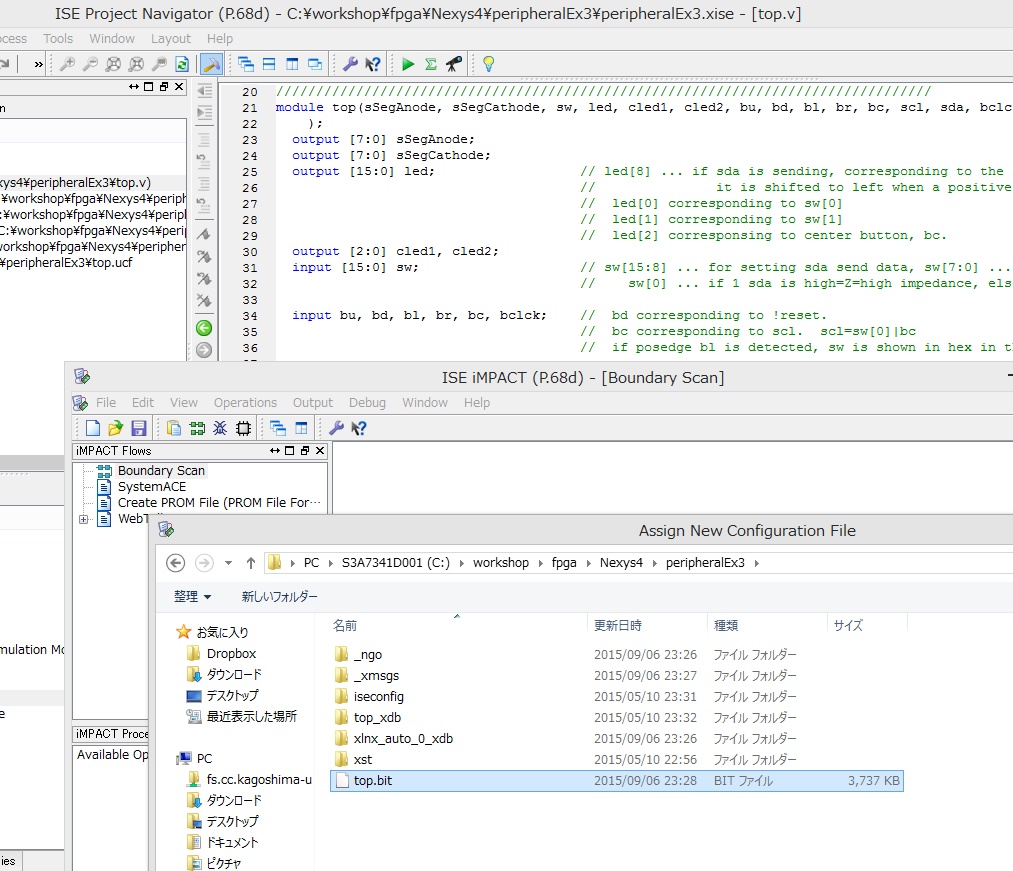The width and height of the screenshot is (1013, 871).
Task: Click the Save floppy icon in iMPACT toolbar
Action: click(x=139, y=428)
